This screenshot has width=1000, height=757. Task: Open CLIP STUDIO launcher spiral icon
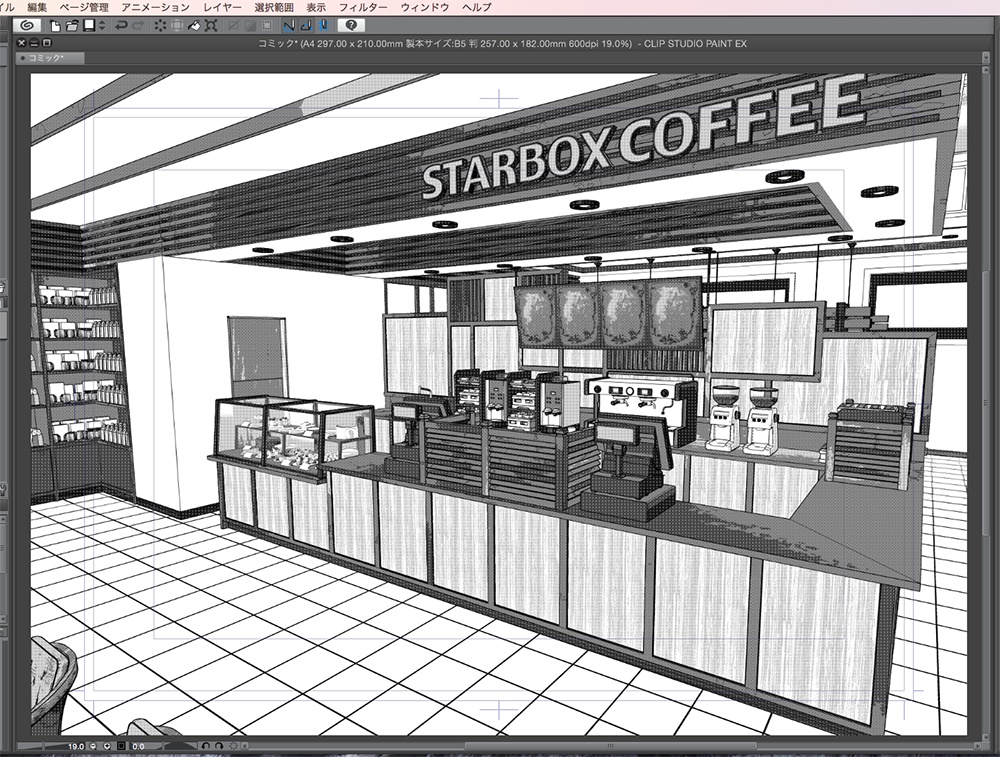coord(26,24)
